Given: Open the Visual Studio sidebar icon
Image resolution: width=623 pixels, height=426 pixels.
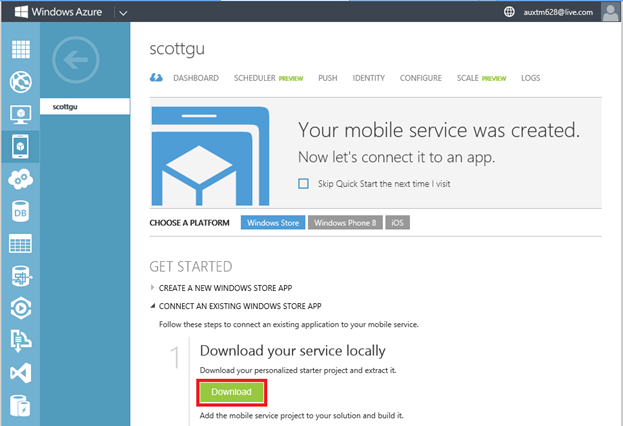Looking at the screenshot, I should tap(20, 373).
